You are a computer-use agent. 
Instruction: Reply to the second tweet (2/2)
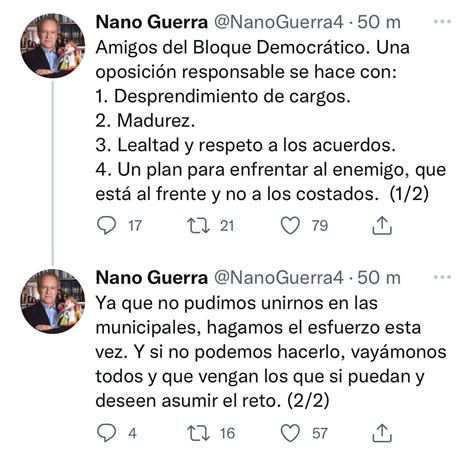(106, 433)
